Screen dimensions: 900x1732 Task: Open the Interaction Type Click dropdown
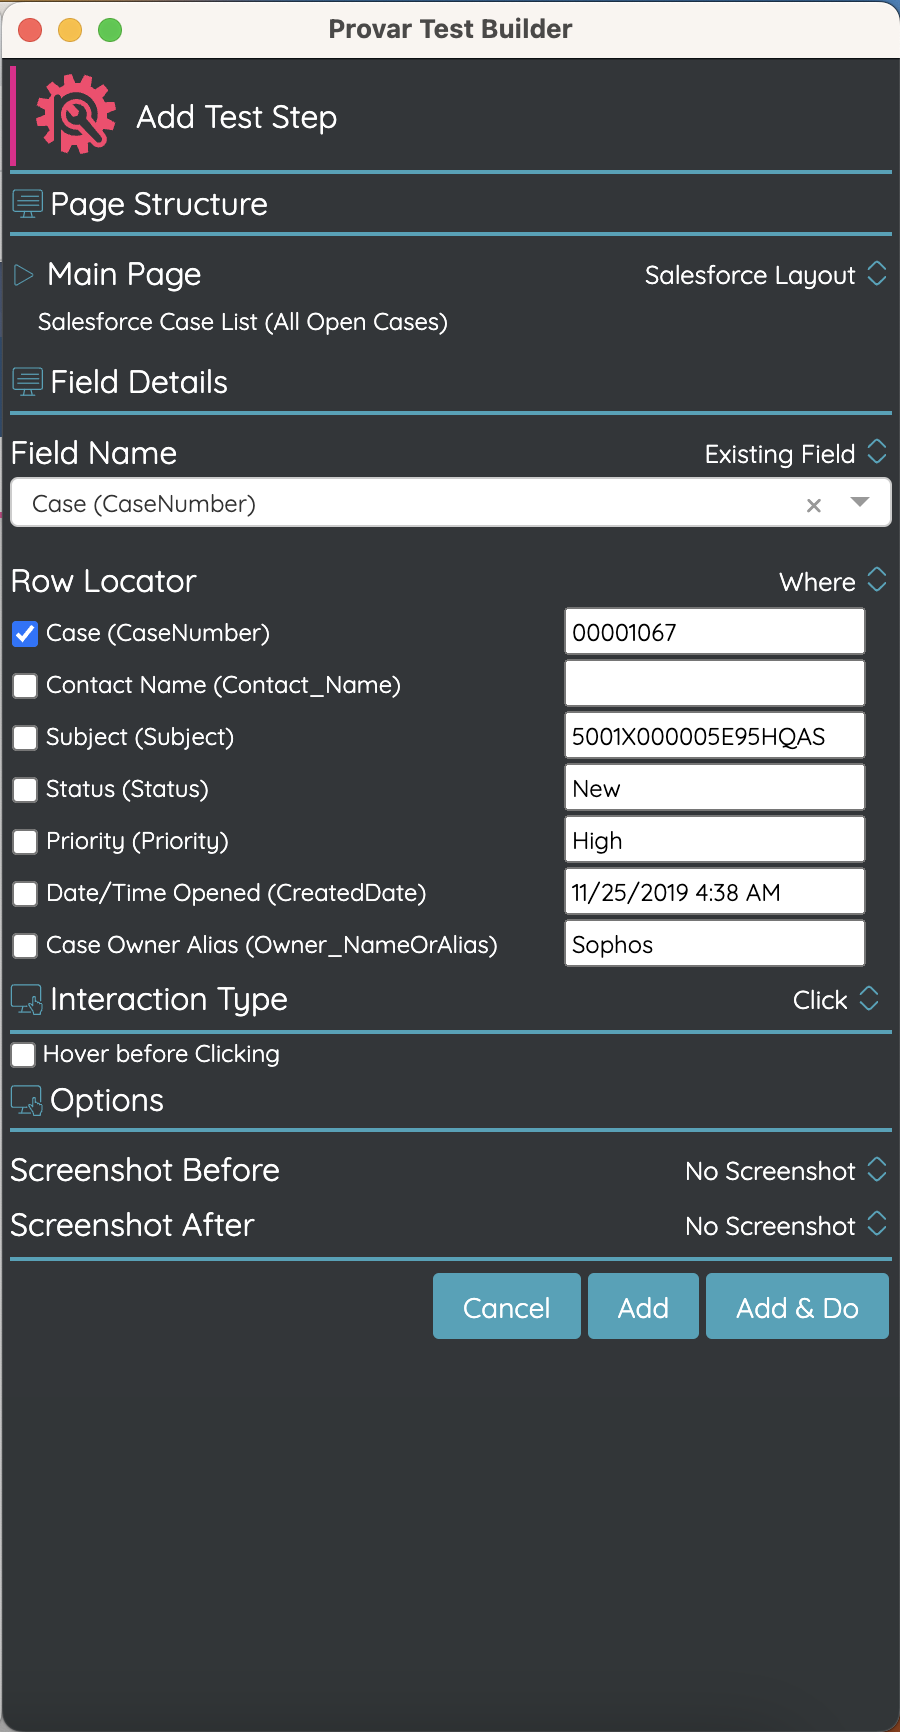[x=836, y=999]
